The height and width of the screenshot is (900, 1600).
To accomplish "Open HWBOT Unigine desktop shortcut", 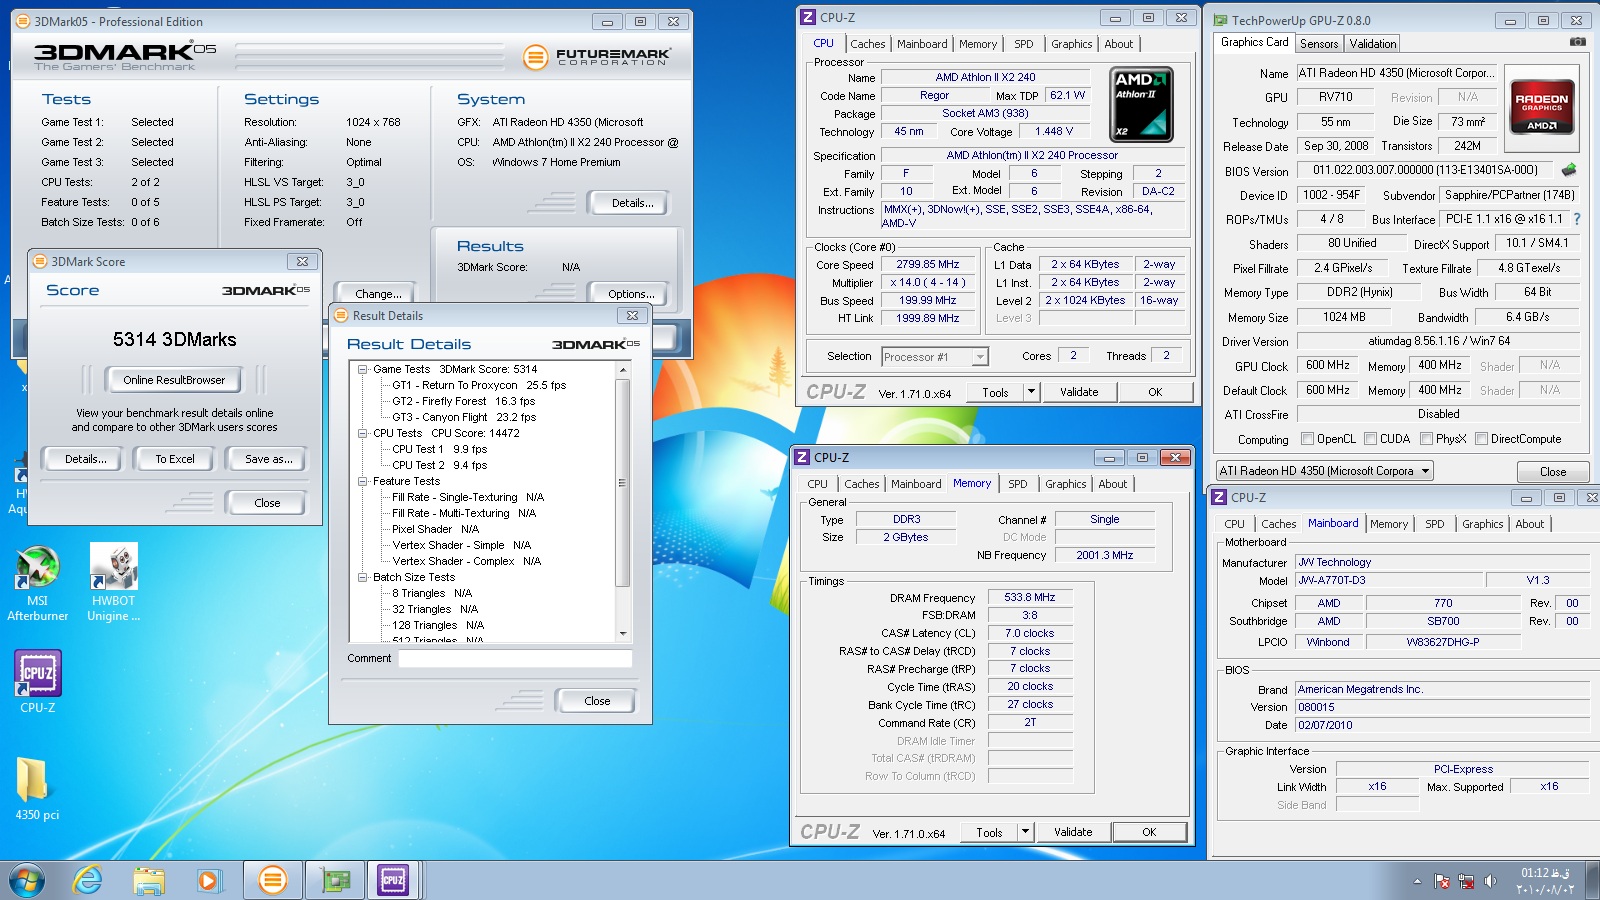I will point(113,583).
